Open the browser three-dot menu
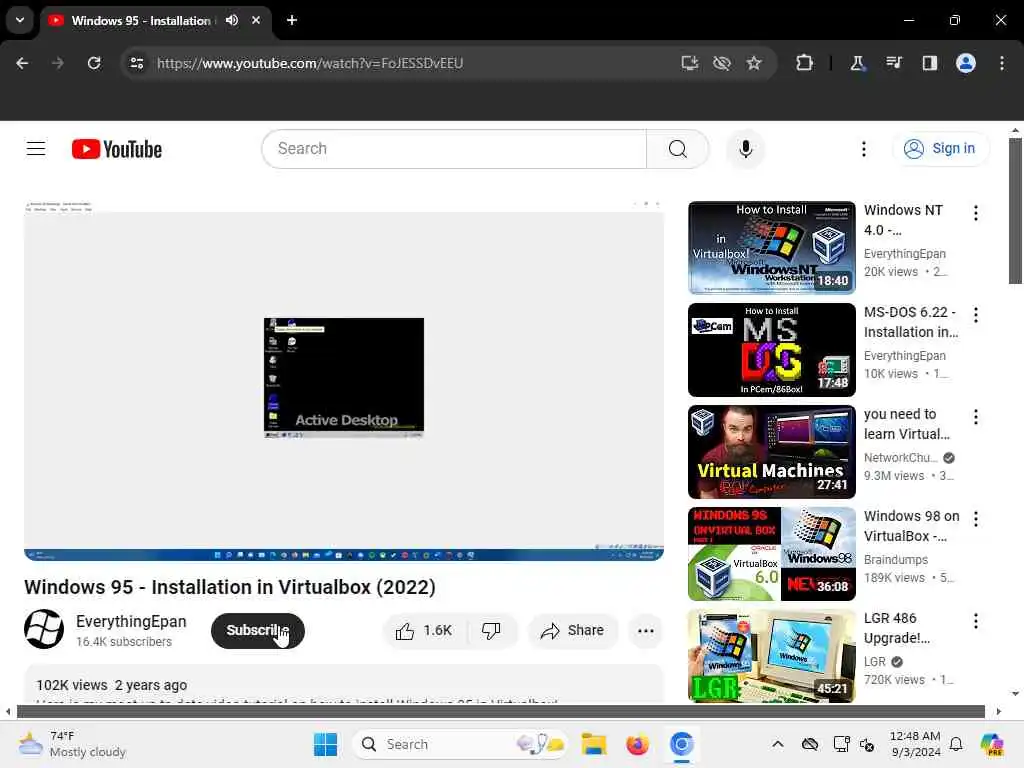The width and height of the screenshot is (1024, 768). pyautogui.click(x=1002, y=63)
